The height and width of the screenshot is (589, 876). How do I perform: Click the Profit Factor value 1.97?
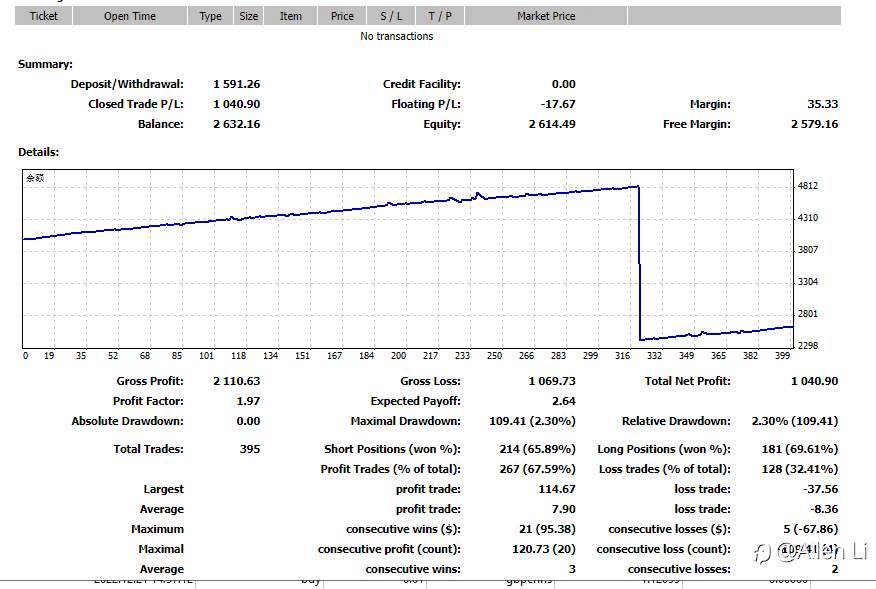(246, 401)
